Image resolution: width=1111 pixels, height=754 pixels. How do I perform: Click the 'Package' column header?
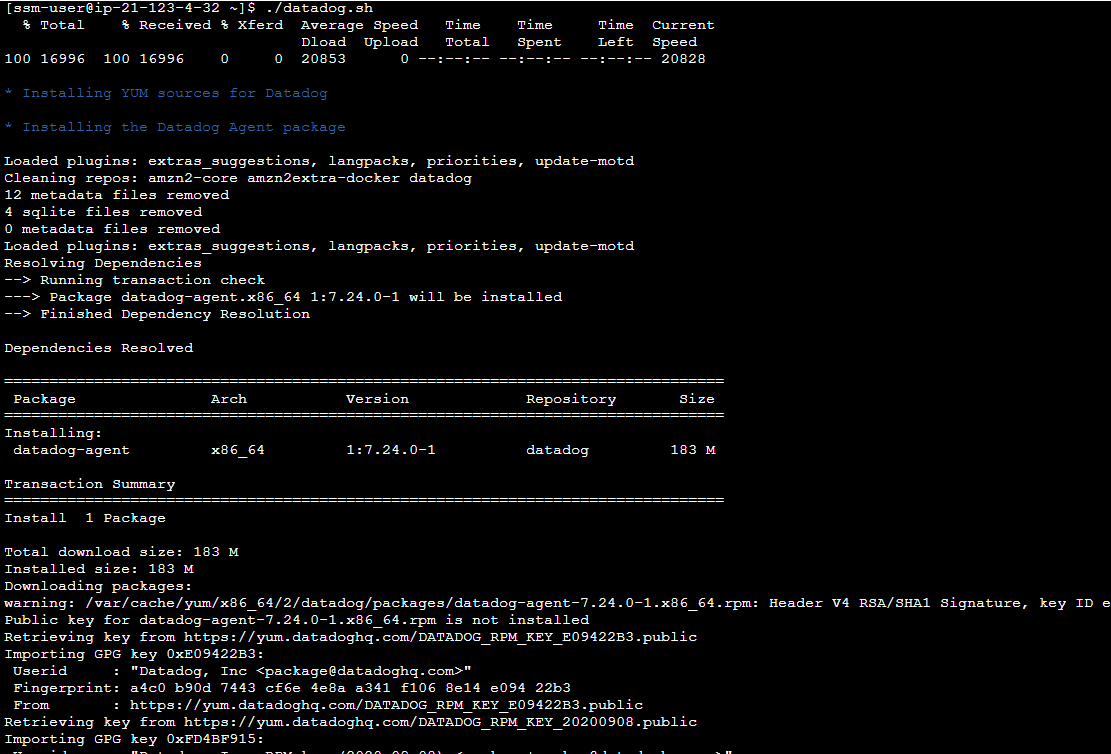[x=45, y=399]
